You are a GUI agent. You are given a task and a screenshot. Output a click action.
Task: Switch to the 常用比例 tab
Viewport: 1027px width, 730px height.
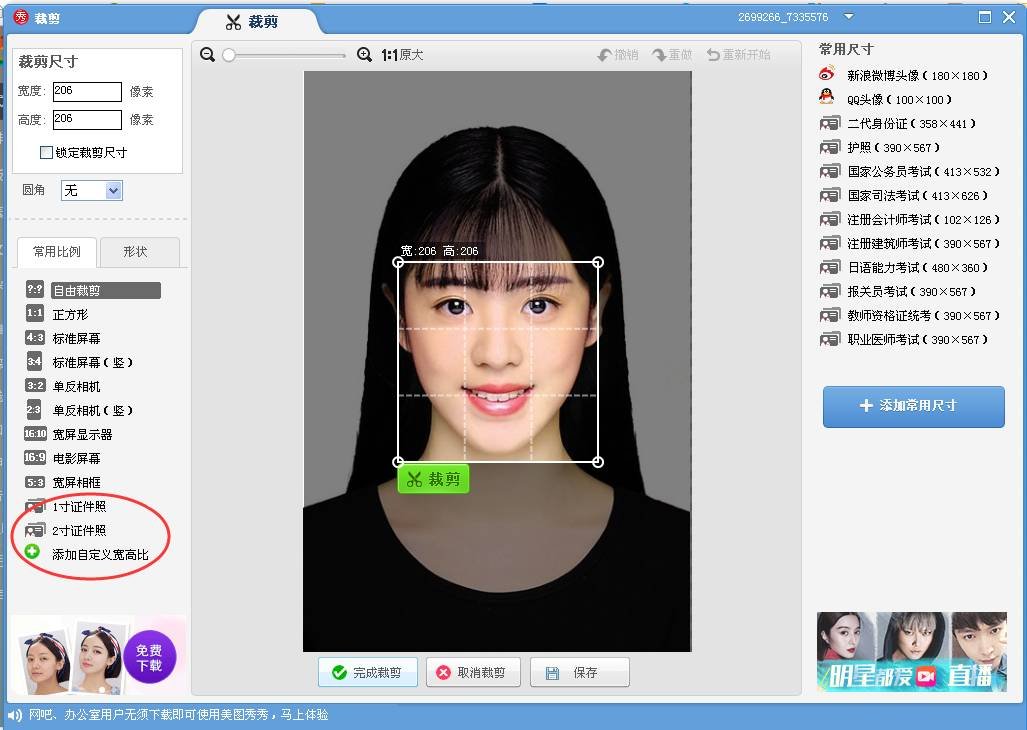point(57,252)
